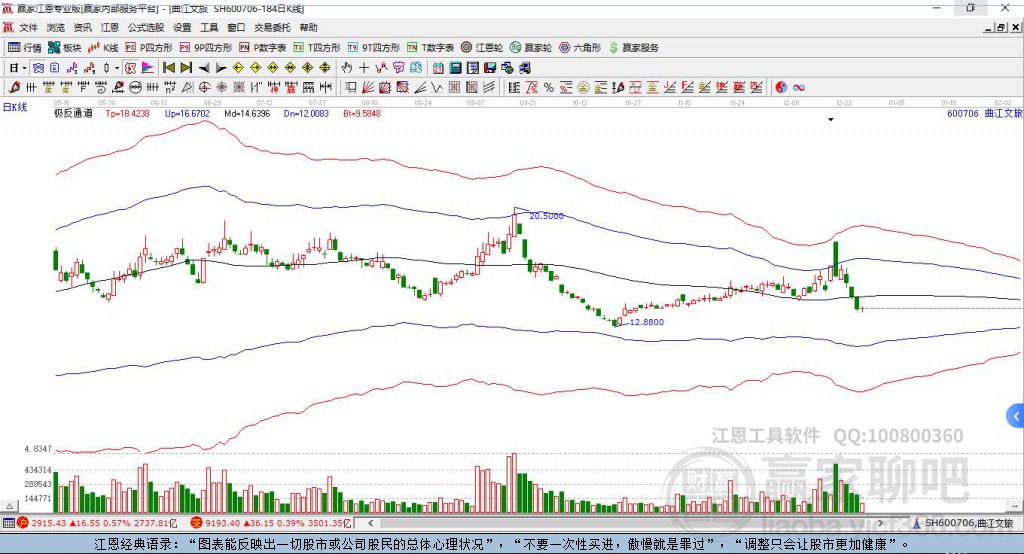Activate the crosshair cursor tool

pos(364,67)
